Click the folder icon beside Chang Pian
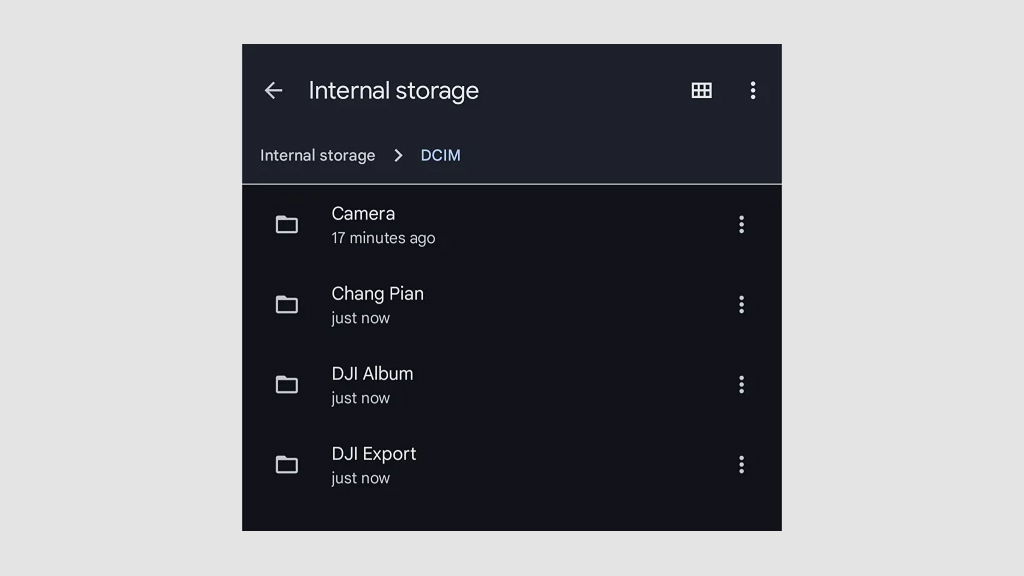1024x576 pixels. pyautogui.click(x=287, y=304)
